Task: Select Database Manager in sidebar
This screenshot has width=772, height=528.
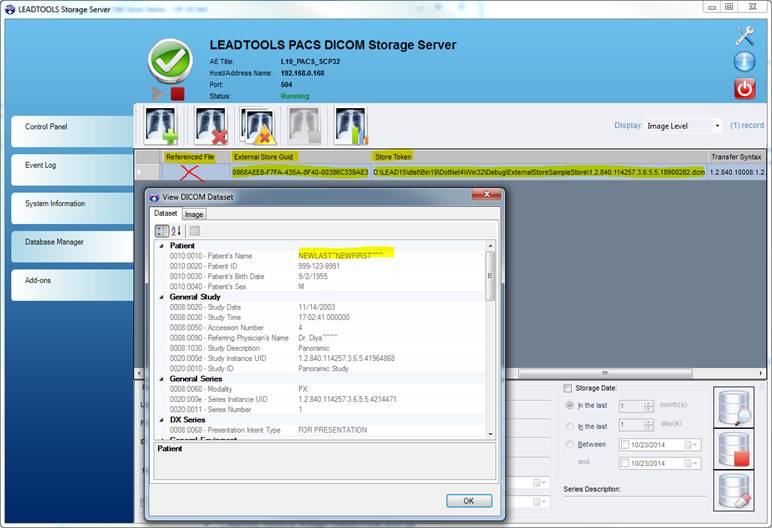Action: (x=72, y=246)
